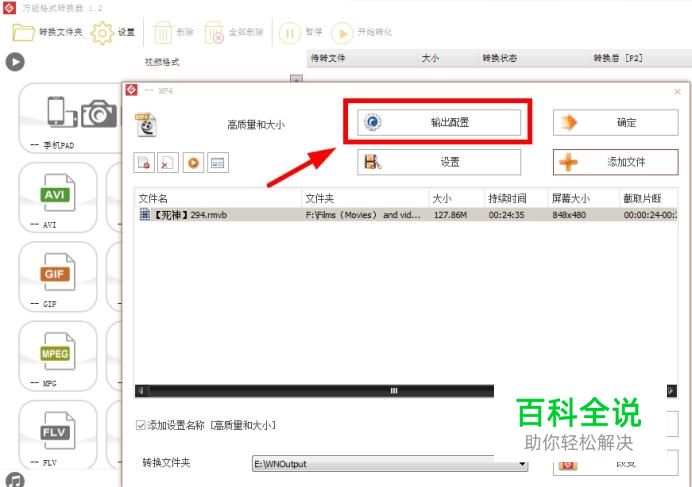Screen dimensions: 692x487
Task: Click the left arrow of horizontal scrollbar
Action: point(141,391)
